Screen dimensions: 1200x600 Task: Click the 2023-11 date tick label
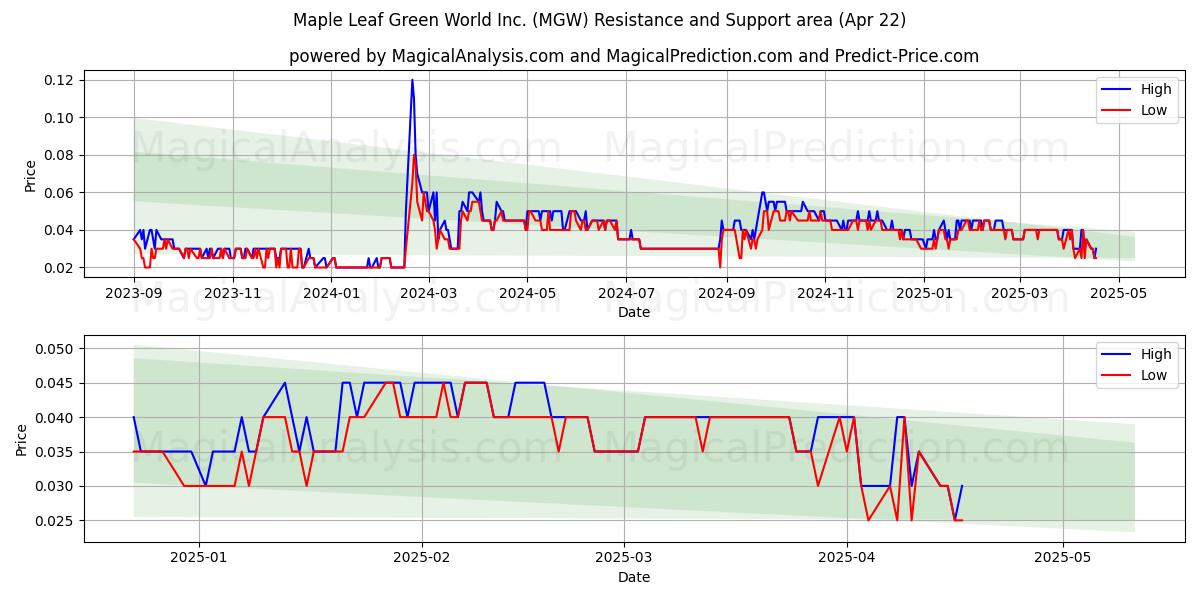tap(233, 293)
